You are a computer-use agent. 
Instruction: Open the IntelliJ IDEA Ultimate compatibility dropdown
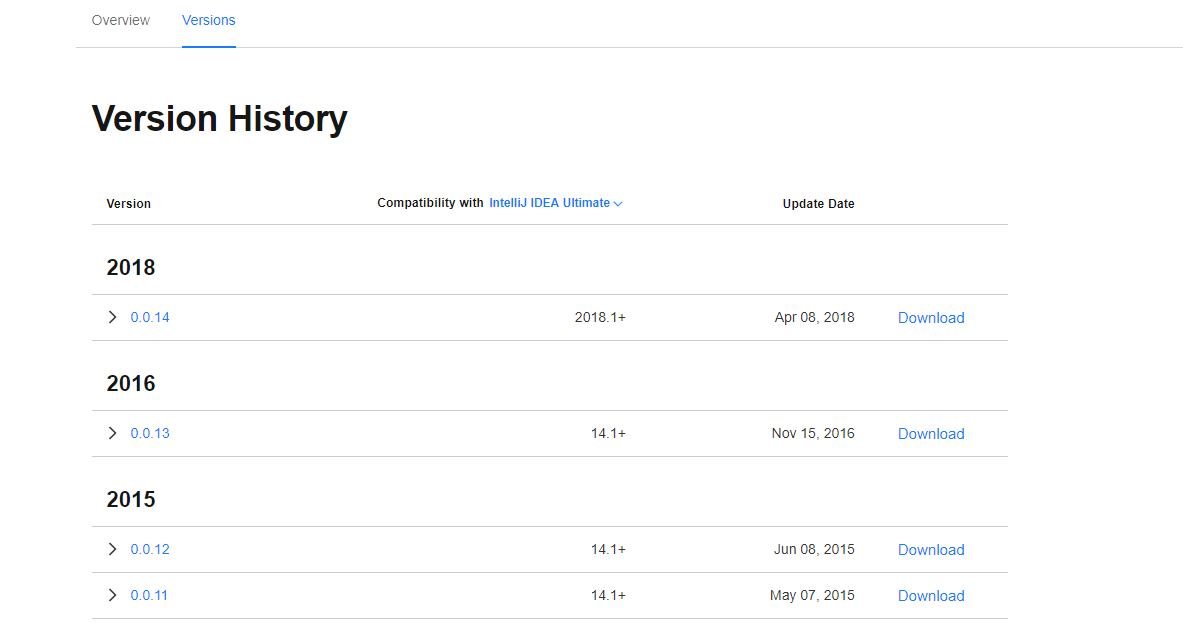(x=549, y=203)
